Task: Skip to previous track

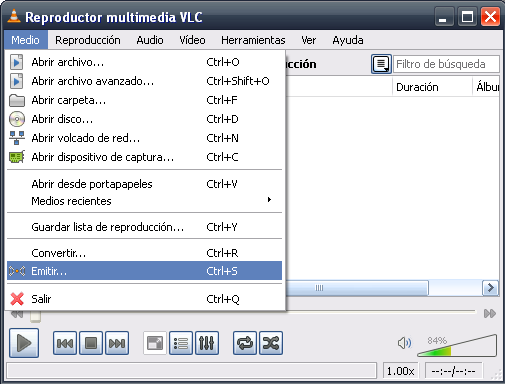Action: click(x=65, y=343)
